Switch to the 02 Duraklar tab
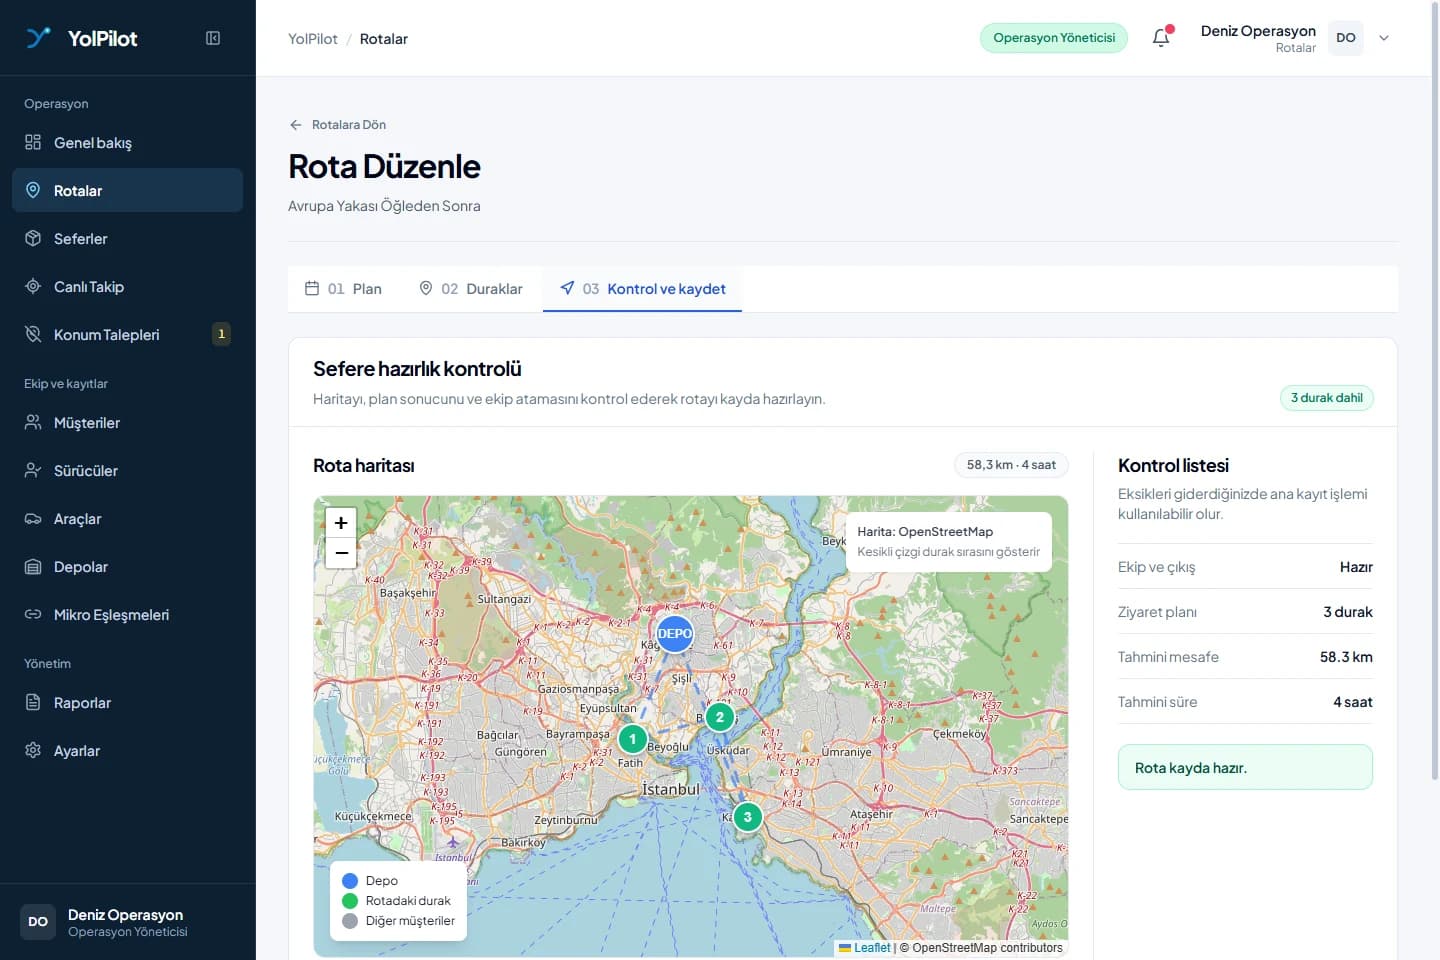 pyautogui.click(x=470, y=289)
